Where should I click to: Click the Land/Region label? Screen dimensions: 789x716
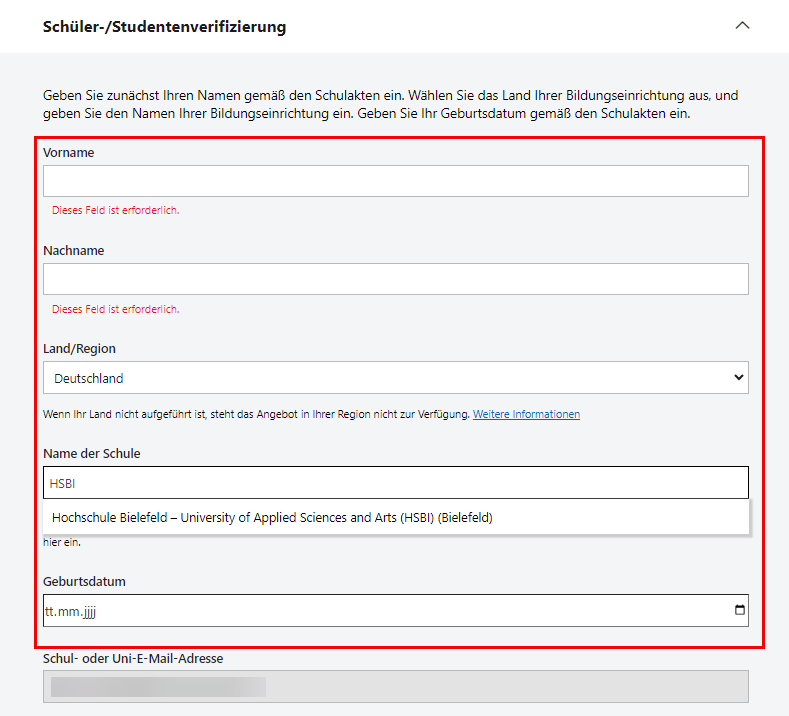[79, 349]
